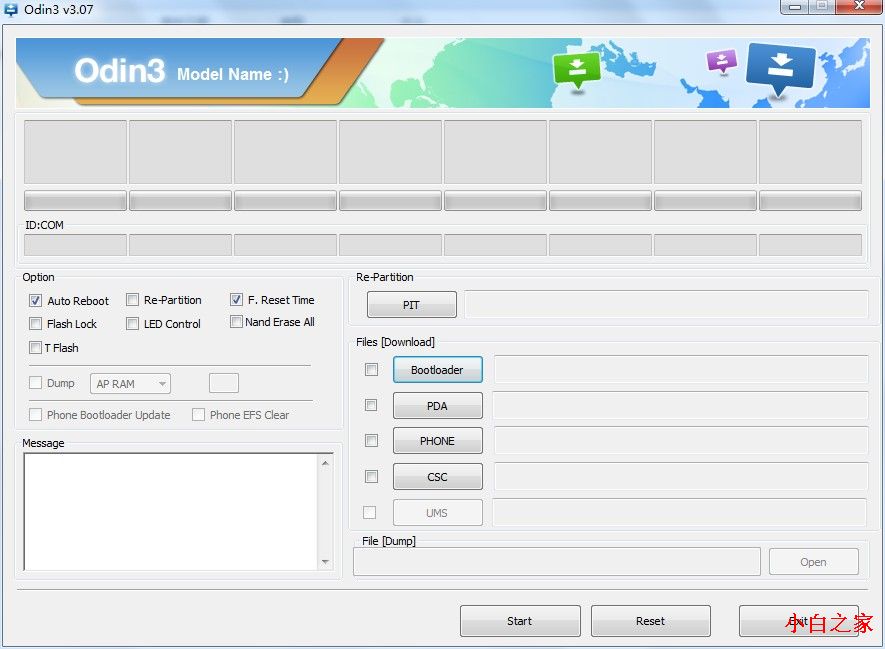Click inside the Message log box
This screenshot has height=649, width=885.
[171, 512]
